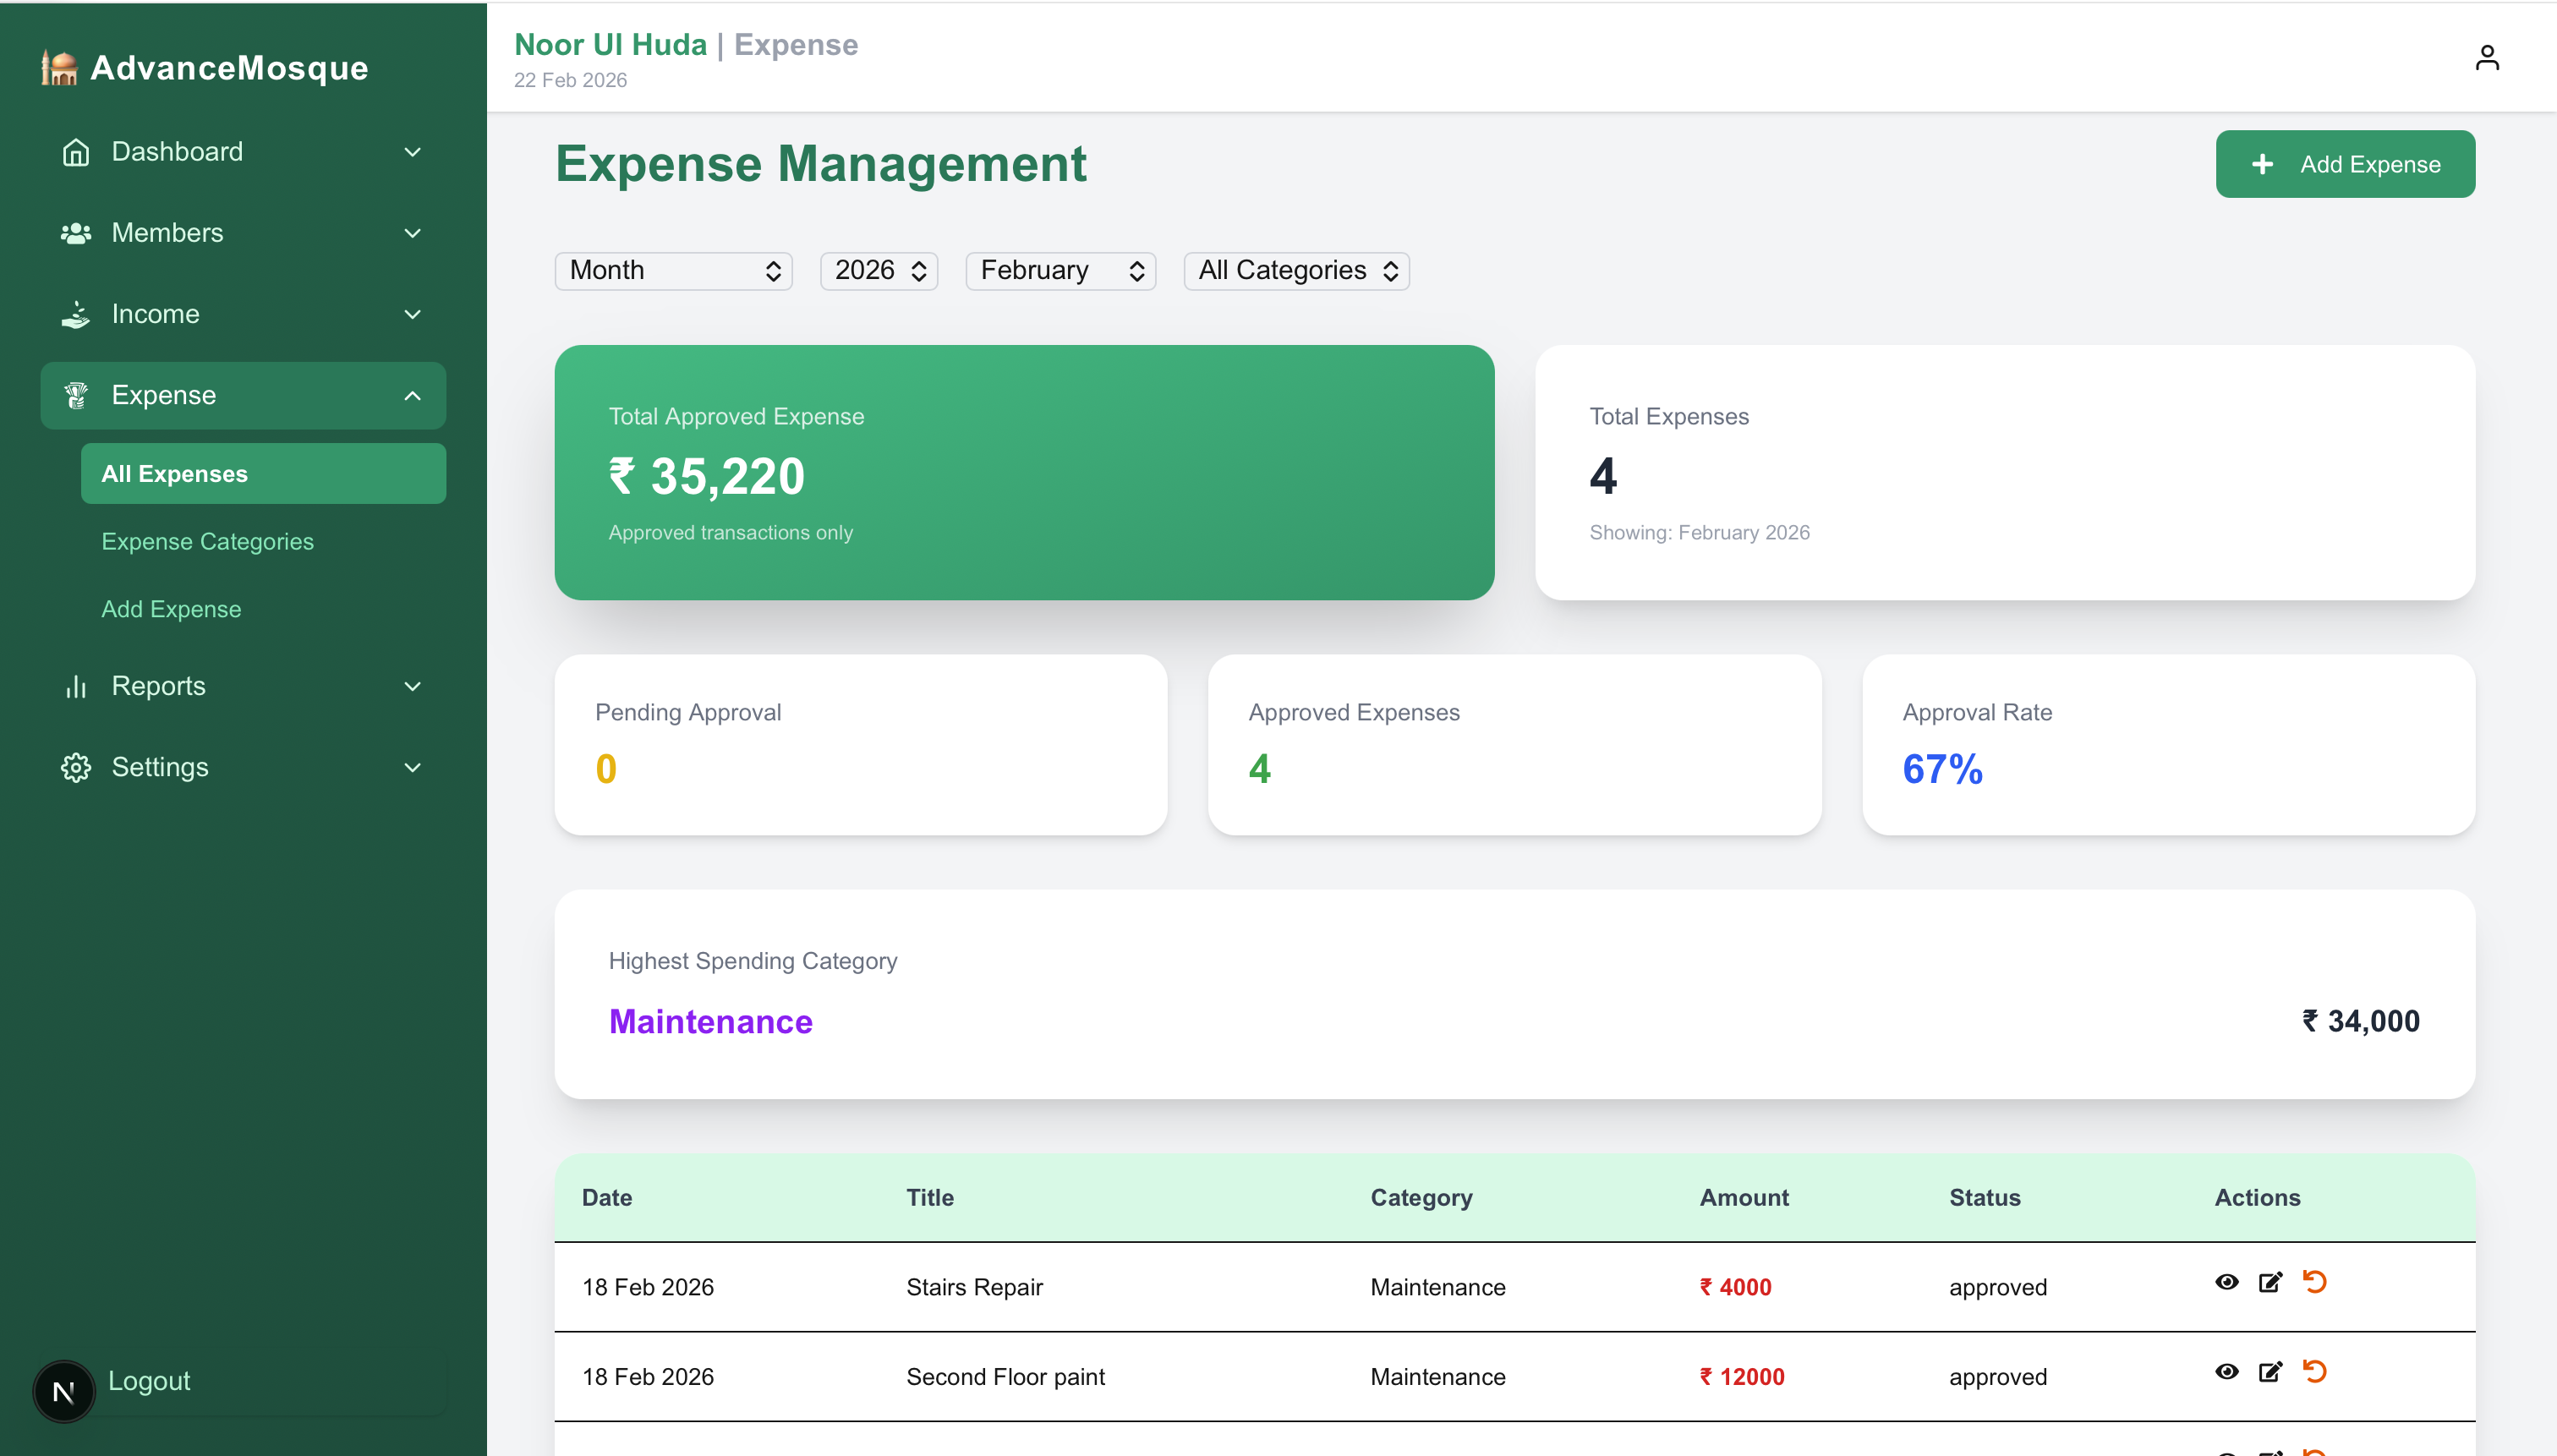
Task: Click the N avatar icon beside Logout
Action: tap(63, 1391)
